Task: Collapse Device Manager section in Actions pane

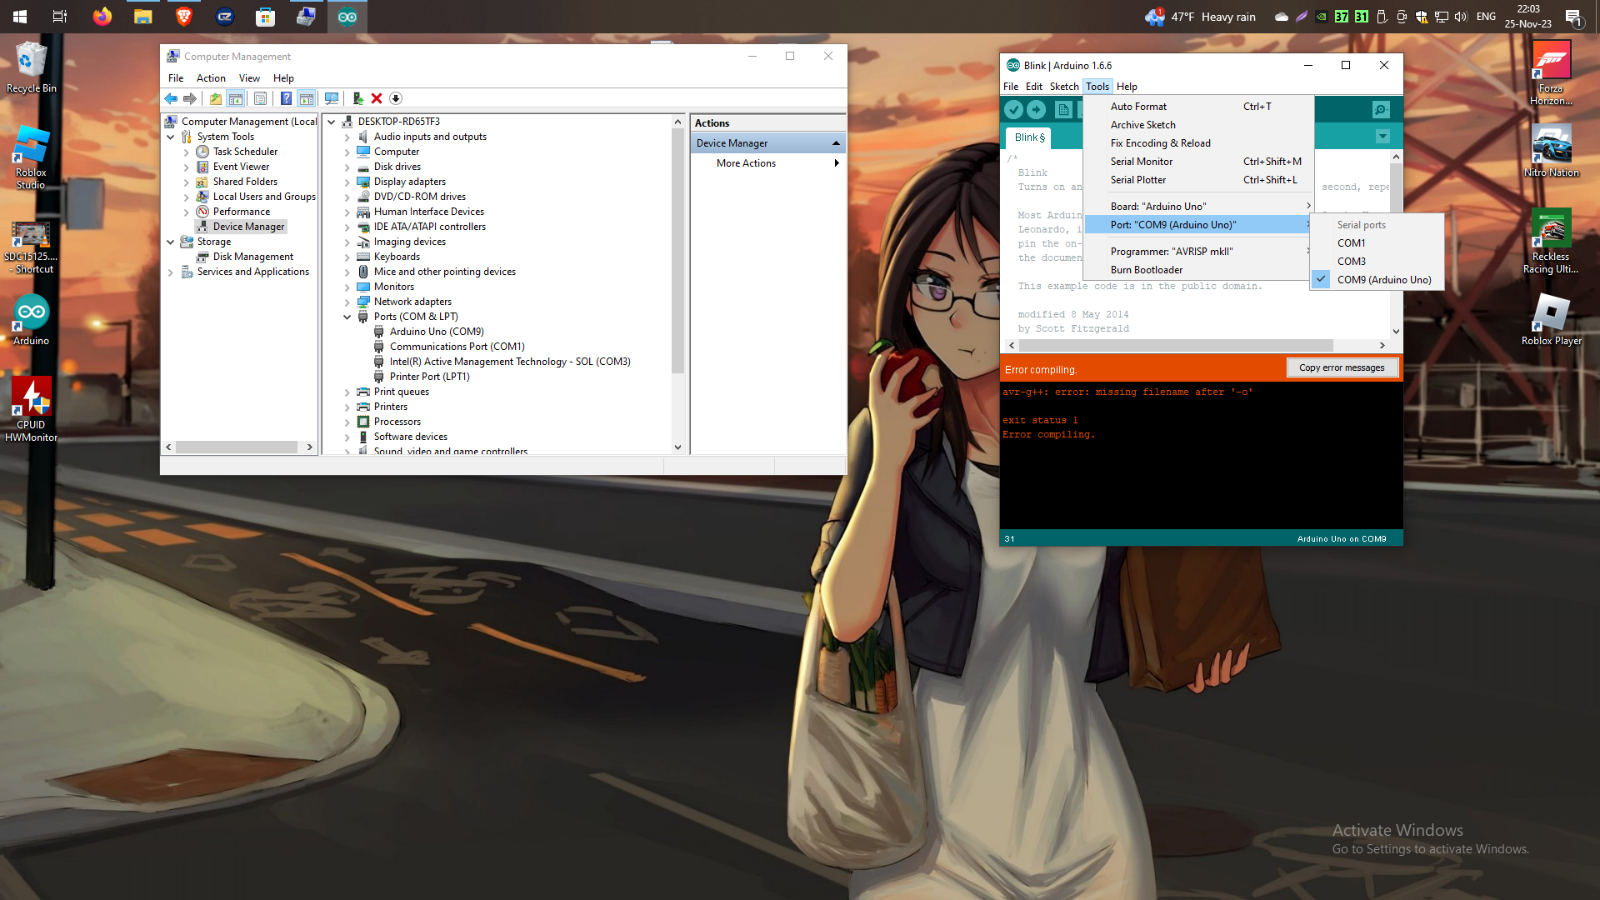Action: click(836, 143)
